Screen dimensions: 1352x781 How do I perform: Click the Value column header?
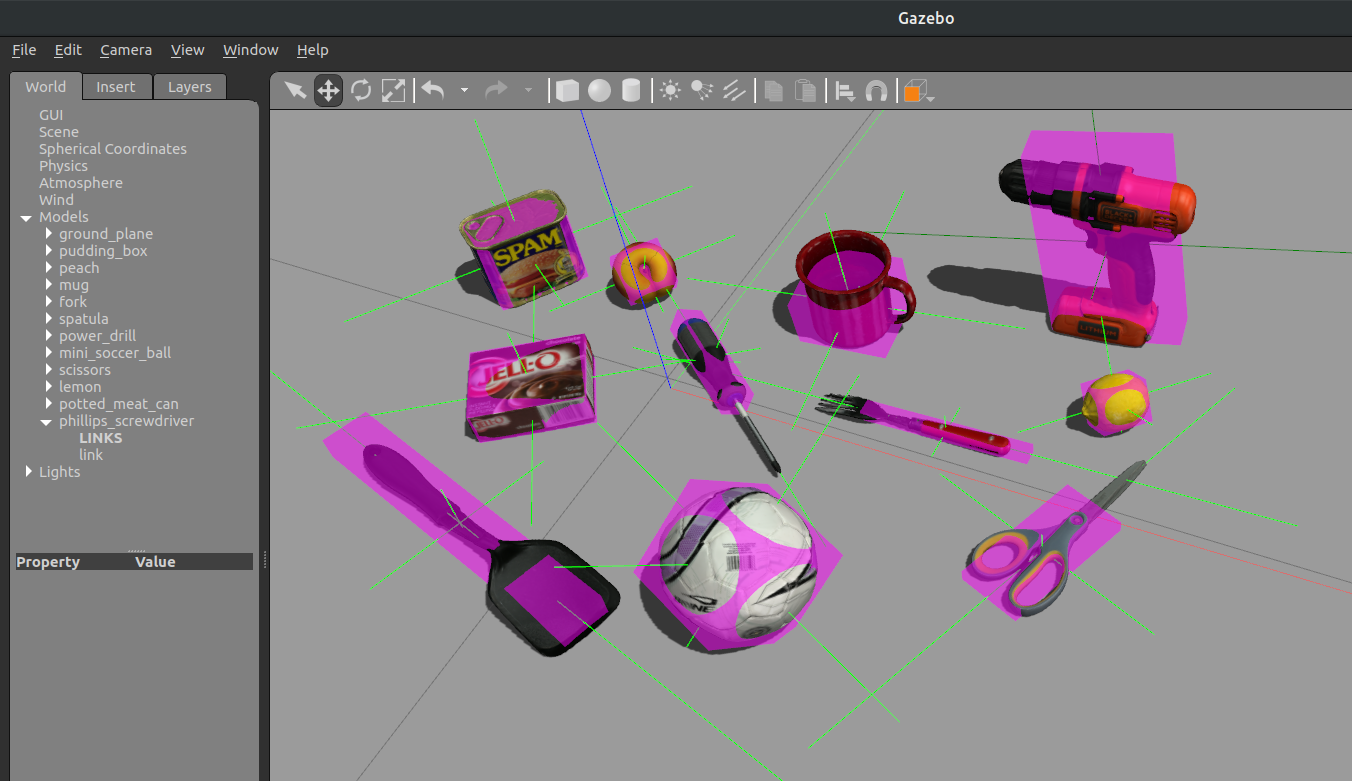coord(155,562)
